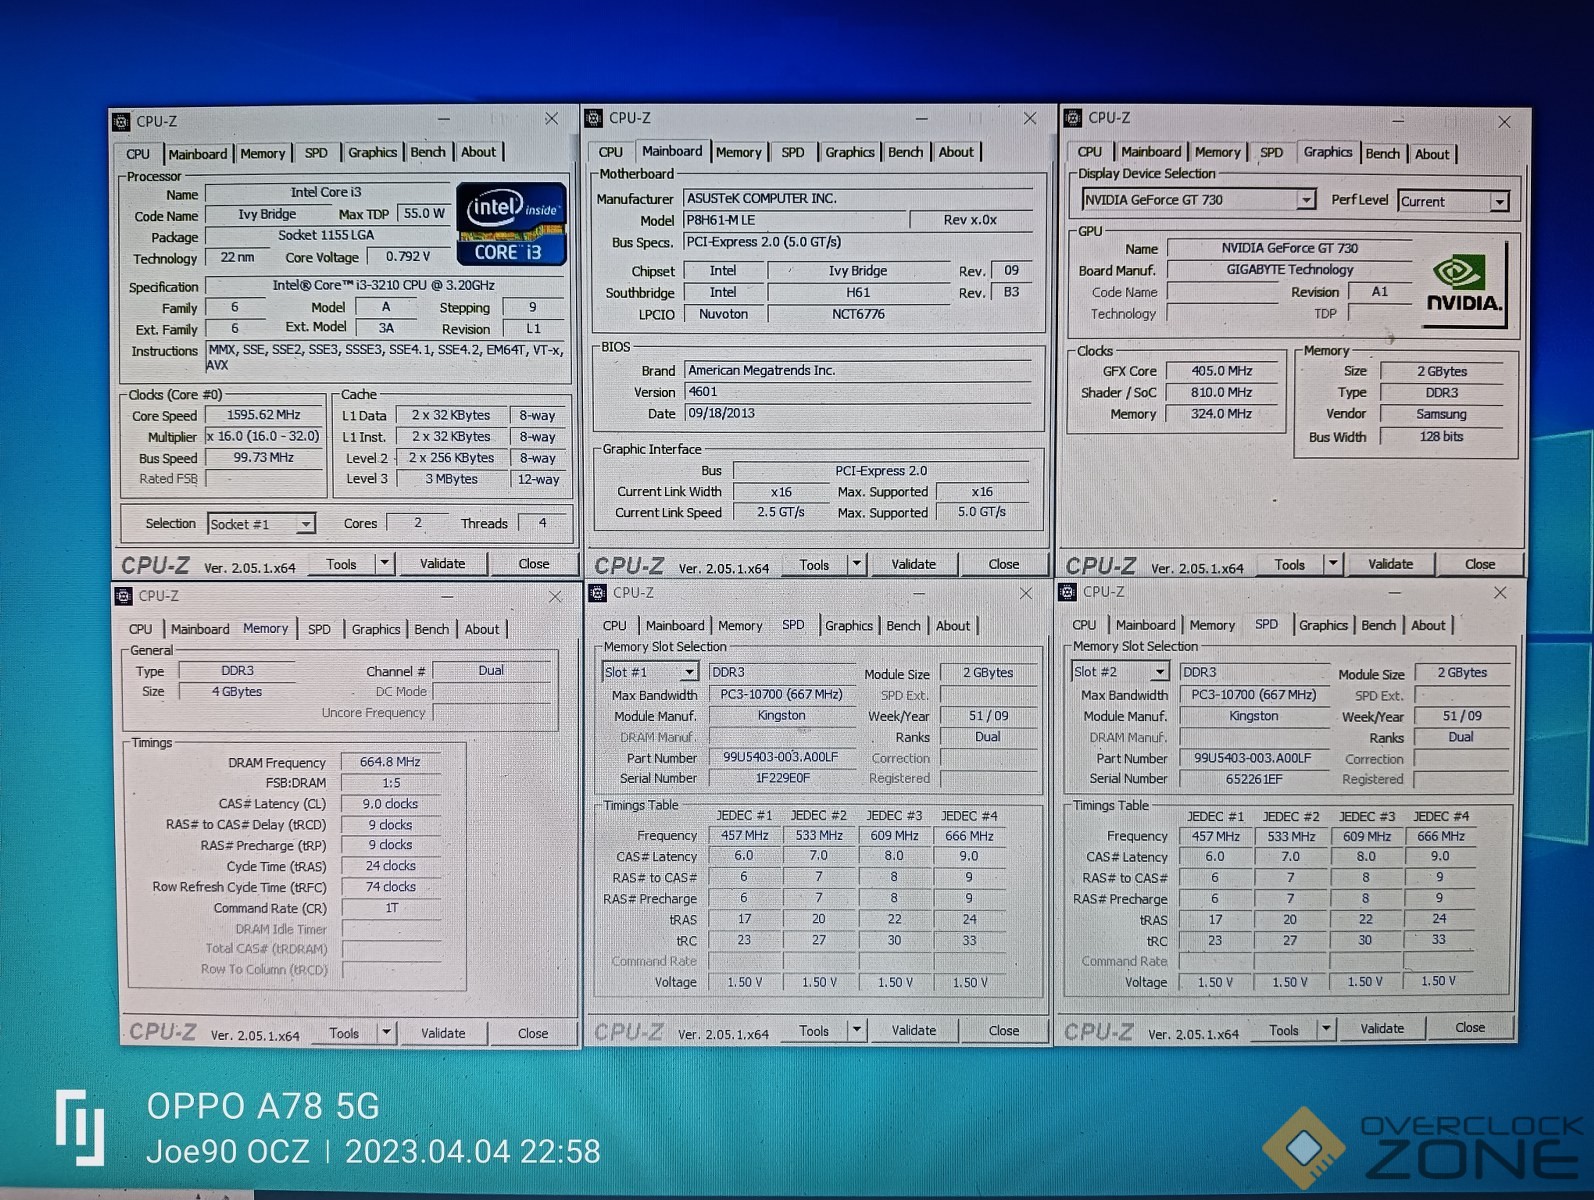Click Specification field Intel Core i3-3210
Viewport: 1594px width, 1200px height.
pyautogui.click(x=384, y=286)
